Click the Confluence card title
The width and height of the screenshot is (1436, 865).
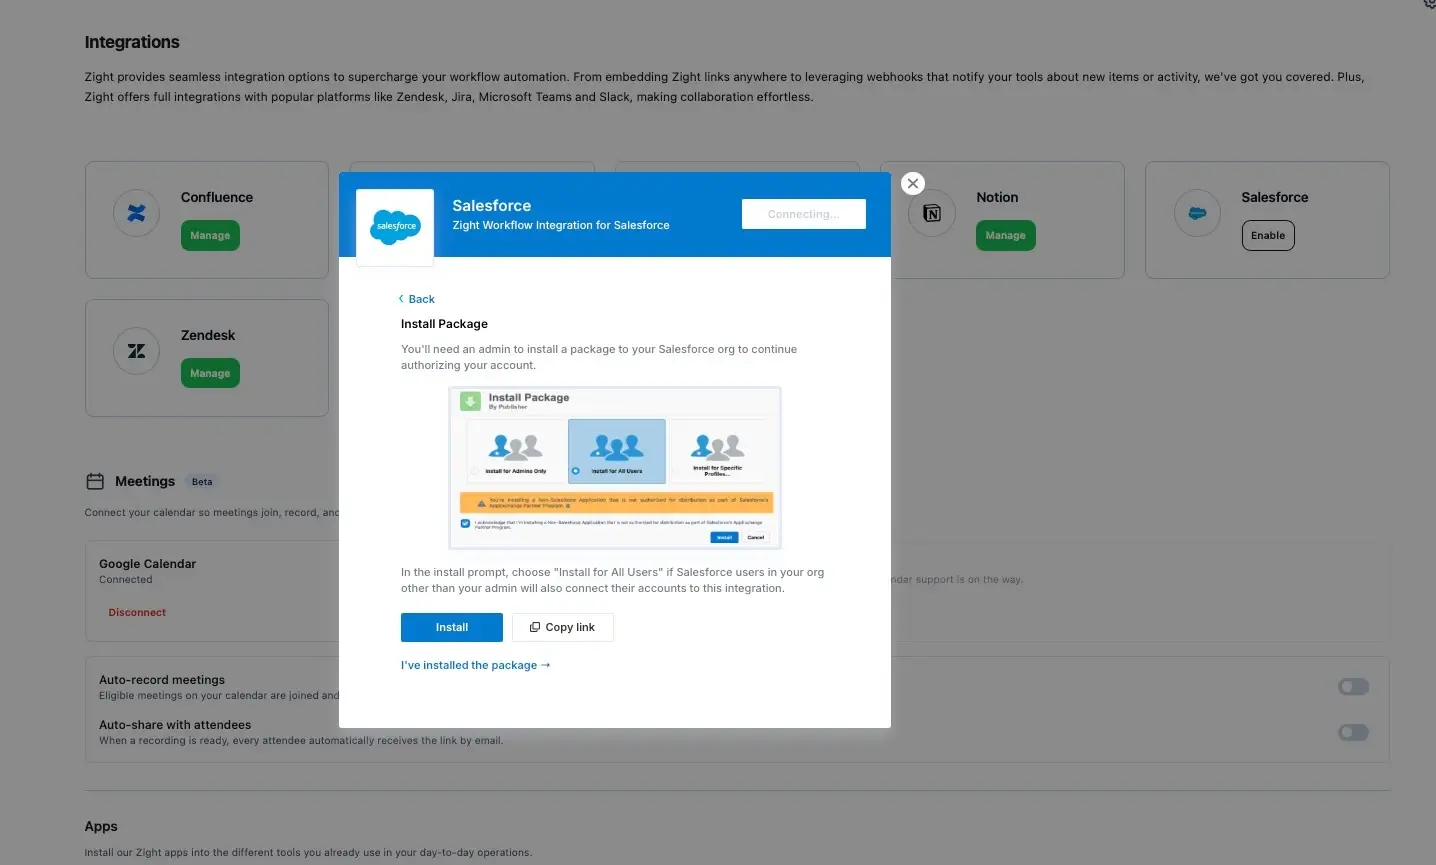point(217,197)
